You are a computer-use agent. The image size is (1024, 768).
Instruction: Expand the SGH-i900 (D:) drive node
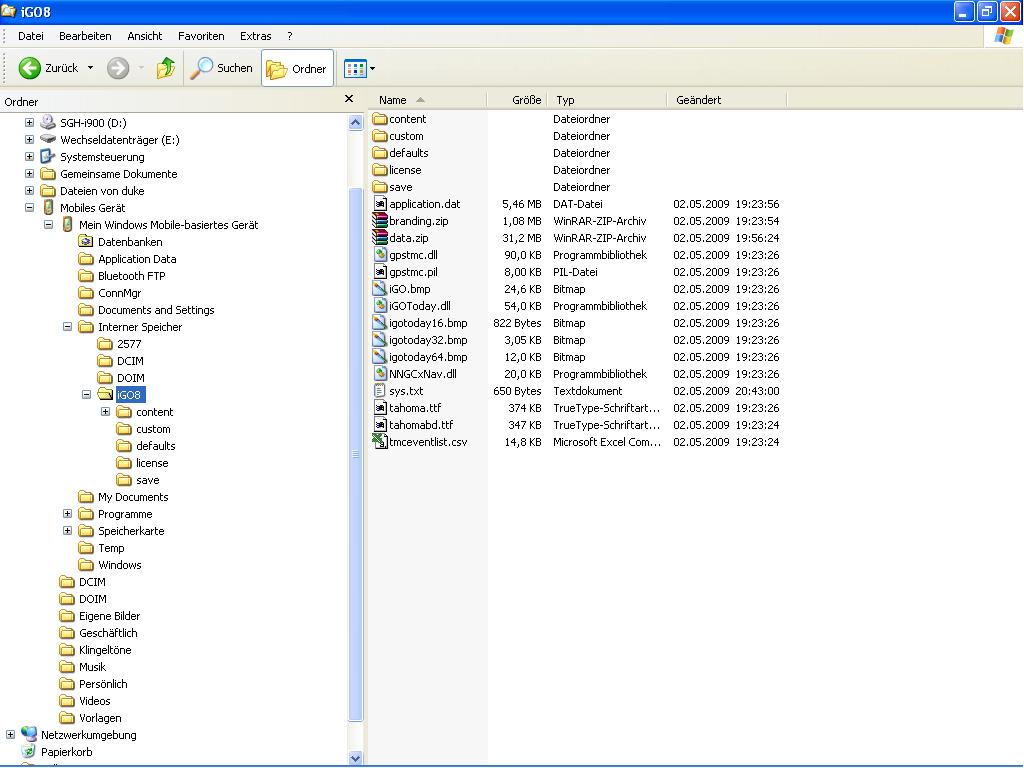click(x=29, y=122)
